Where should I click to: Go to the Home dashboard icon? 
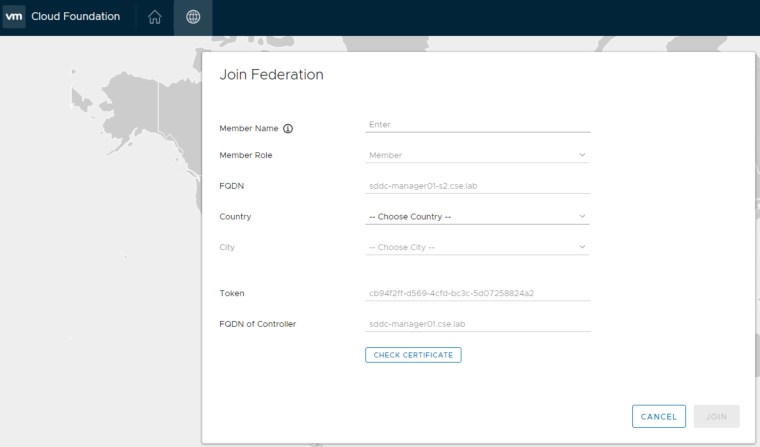(x=154, y=17)
